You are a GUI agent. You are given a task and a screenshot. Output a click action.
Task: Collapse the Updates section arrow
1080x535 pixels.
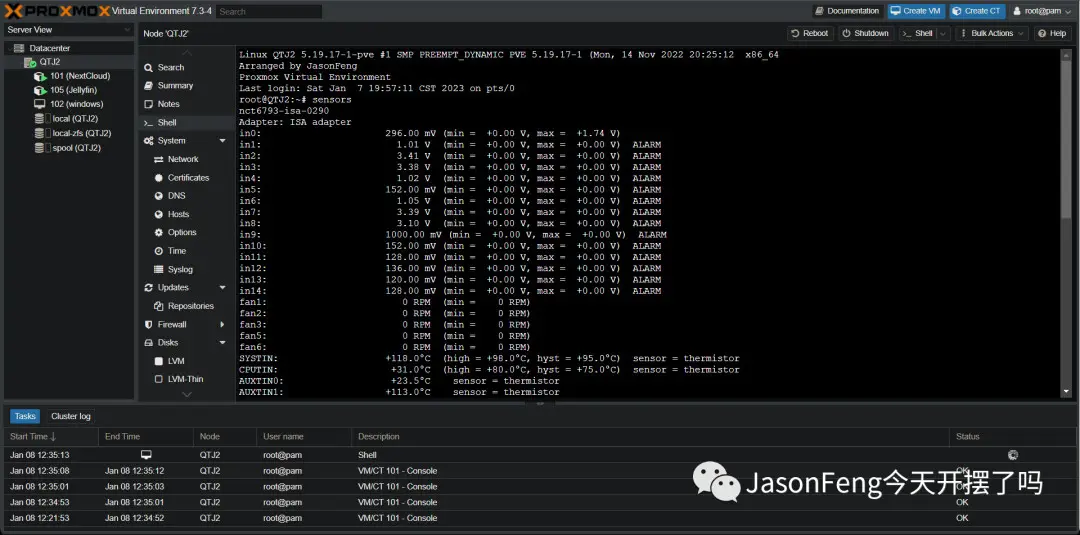click(222, 287)
